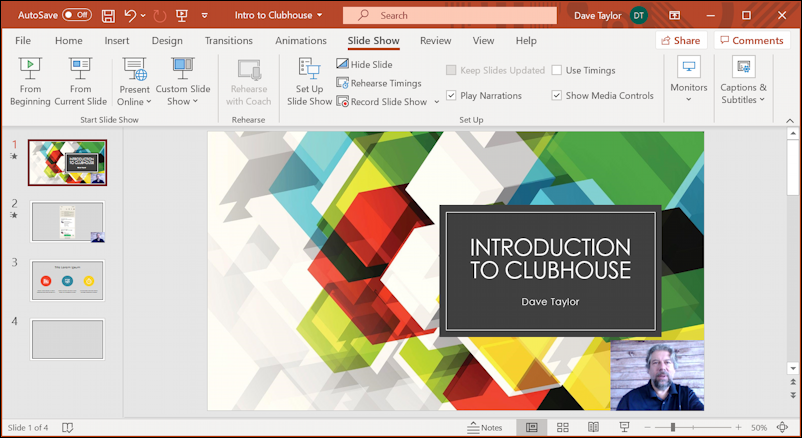
Task: Click the Redo icon
Action: click(x=160, y=16)
